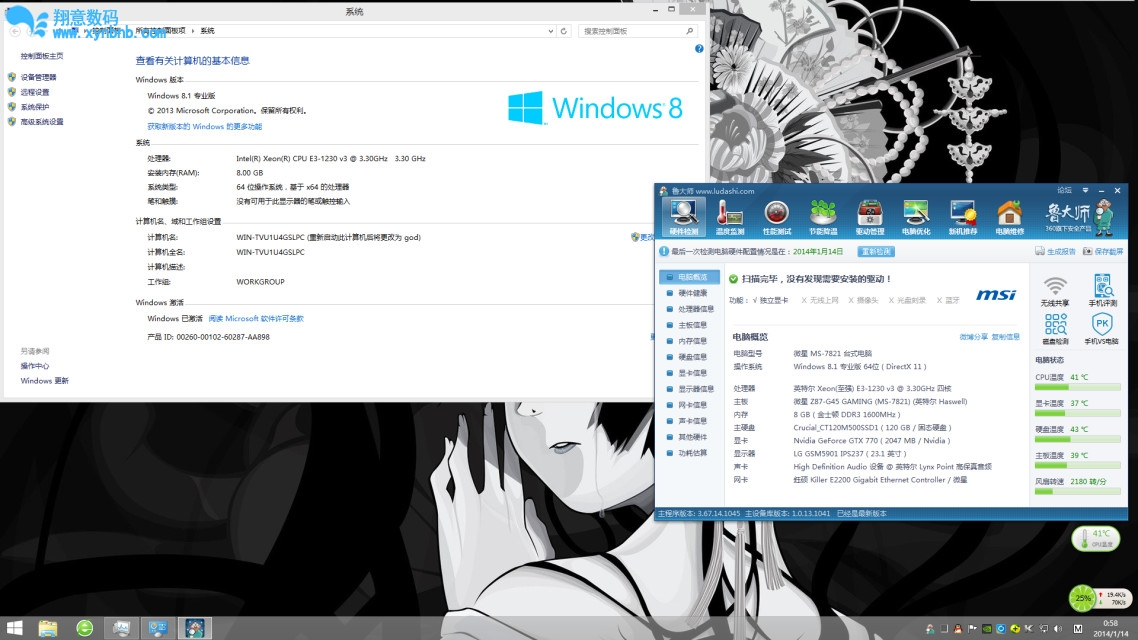Image resolution: width=1138 pixels, height=640 pixels.
Task: Click the refresh button beside address bar
Action: click(563, 31)
